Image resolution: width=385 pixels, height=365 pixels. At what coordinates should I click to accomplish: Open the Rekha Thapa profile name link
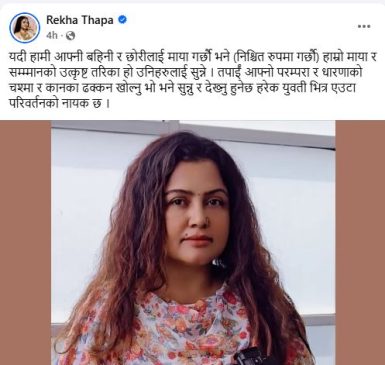pos(80,20)
